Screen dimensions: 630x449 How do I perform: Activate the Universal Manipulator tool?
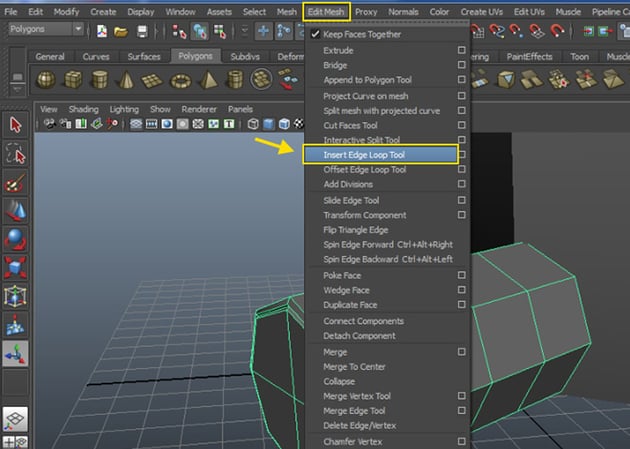(x=15, y=296)
